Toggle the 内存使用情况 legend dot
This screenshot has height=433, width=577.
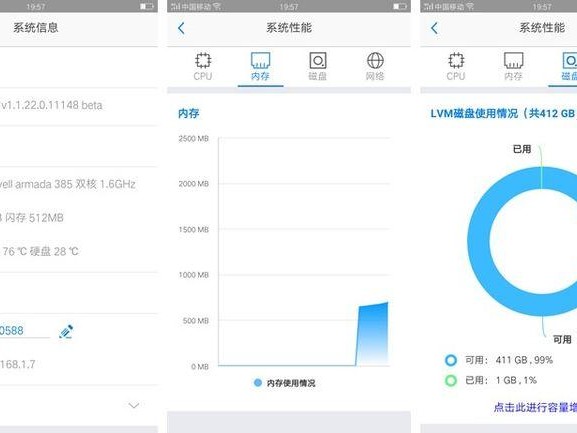258,383
